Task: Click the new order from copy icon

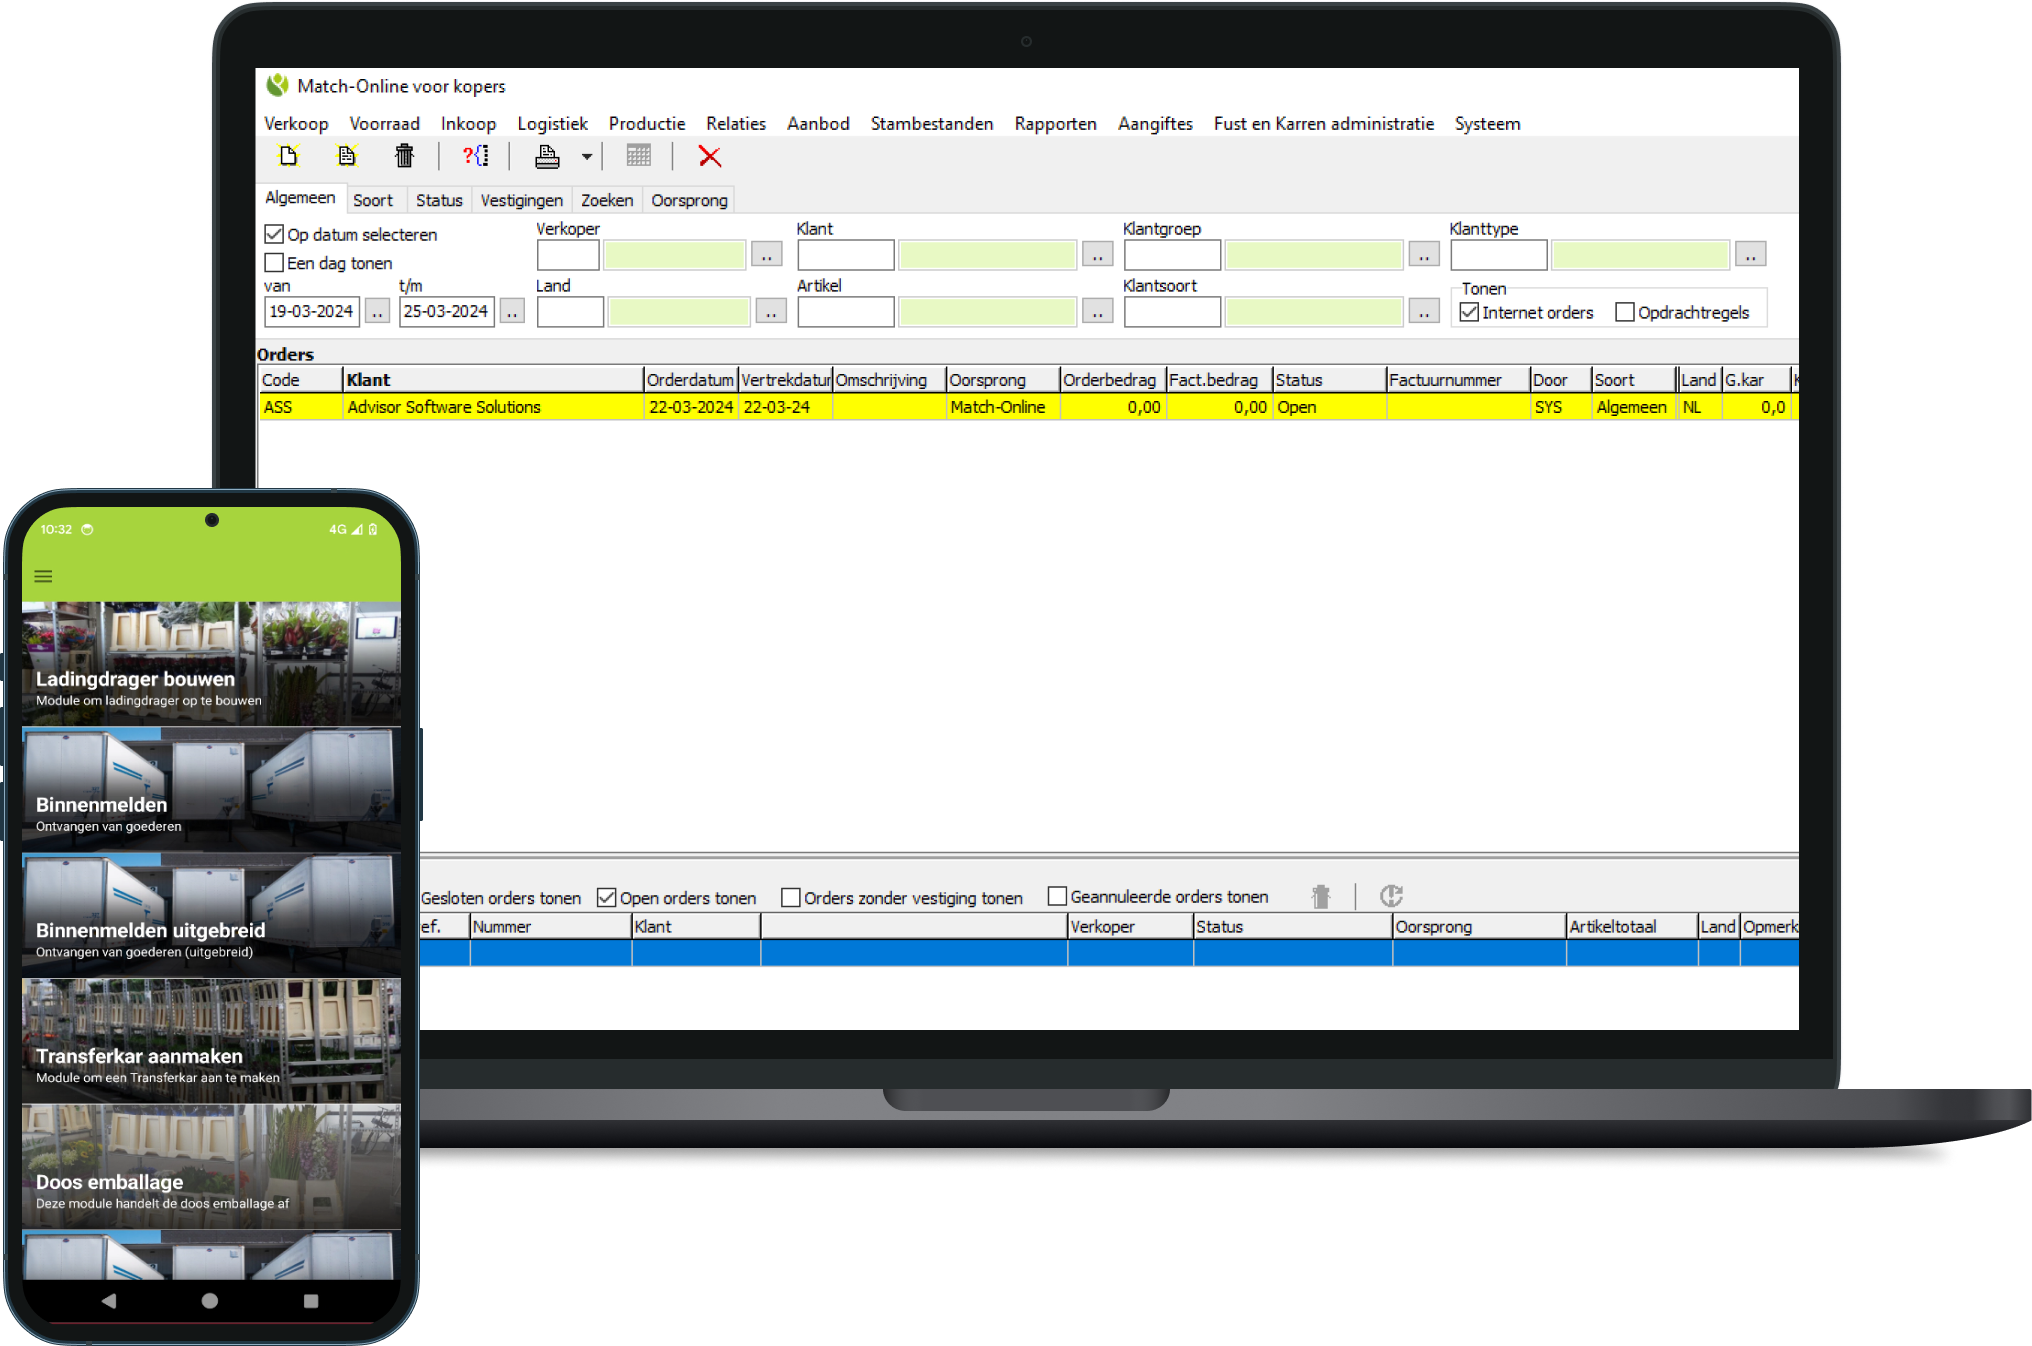Action: [346, 156]
